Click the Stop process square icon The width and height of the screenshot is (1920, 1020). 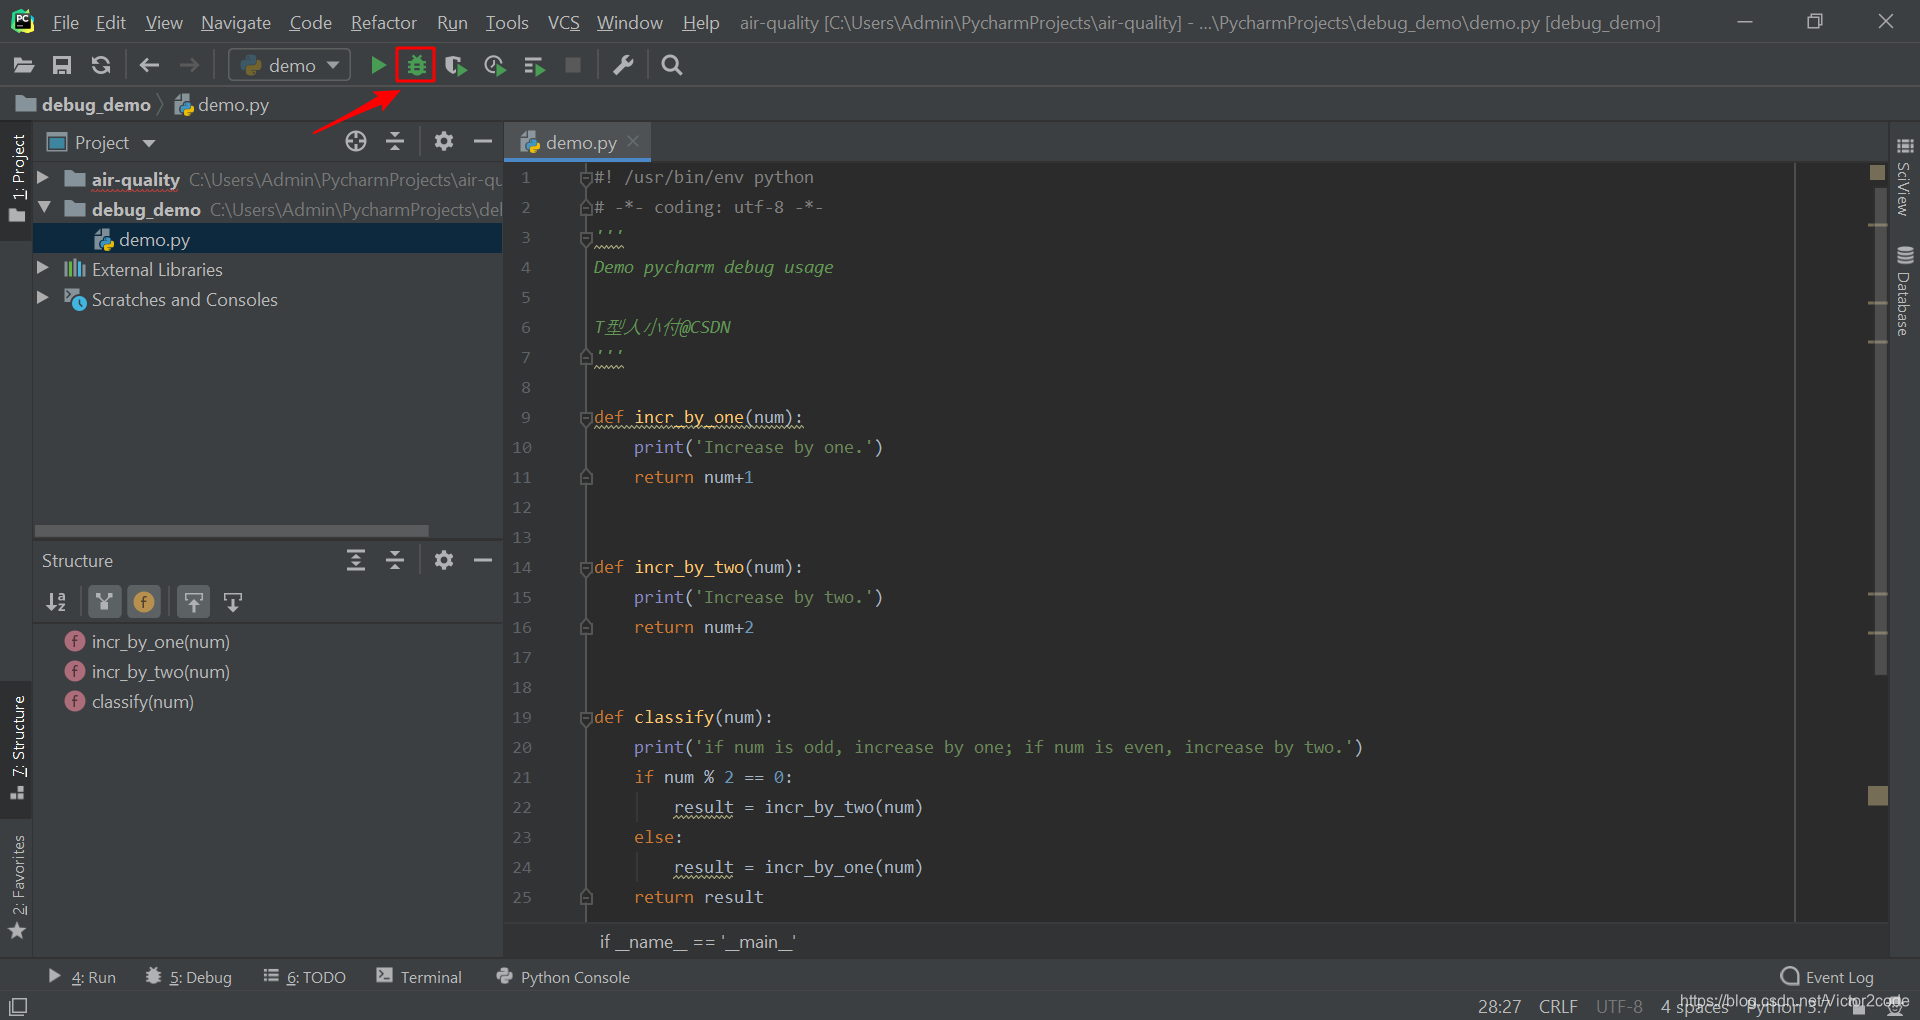pos(573,66)
